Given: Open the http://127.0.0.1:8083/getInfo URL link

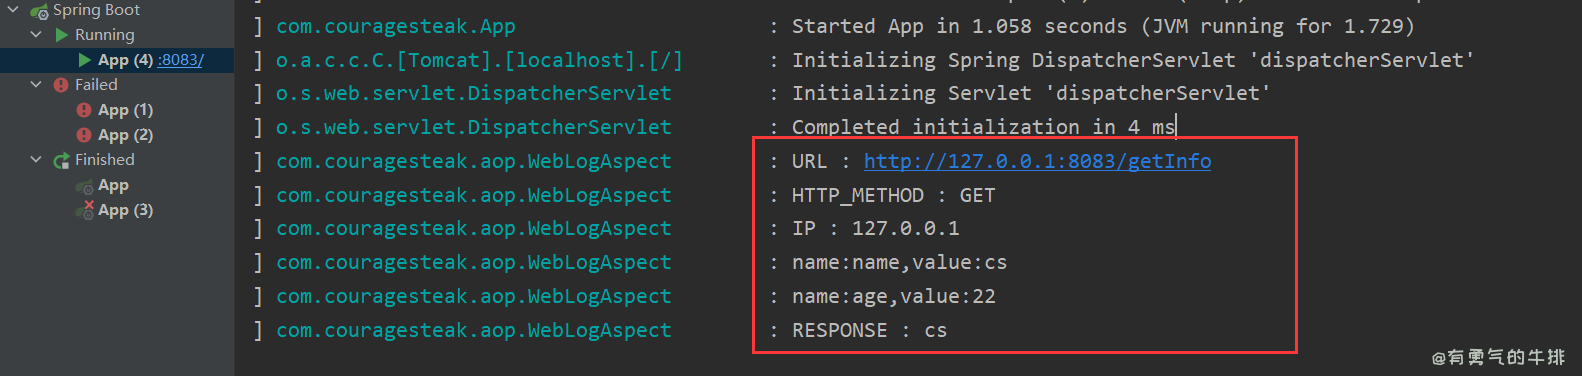Looking at the screenshot, I should [x=1037, y=161].
